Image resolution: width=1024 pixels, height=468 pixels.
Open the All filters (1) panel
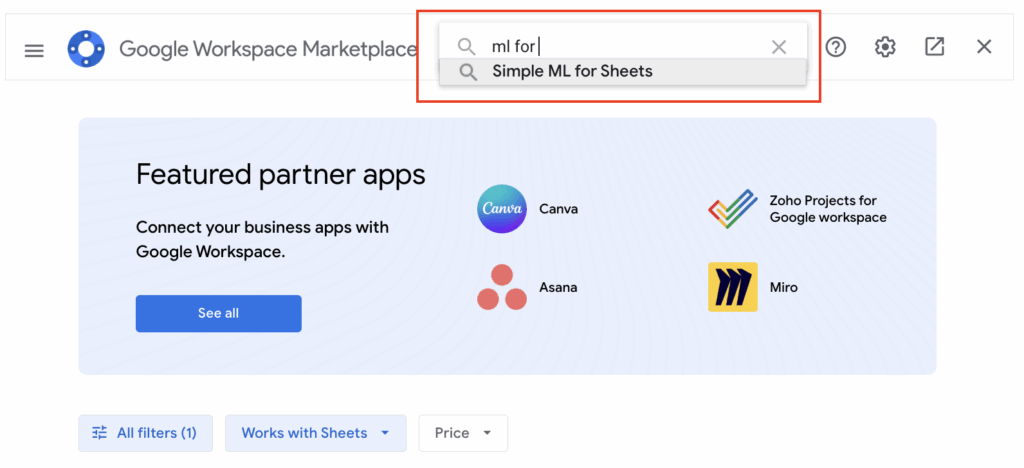[145, 433]
